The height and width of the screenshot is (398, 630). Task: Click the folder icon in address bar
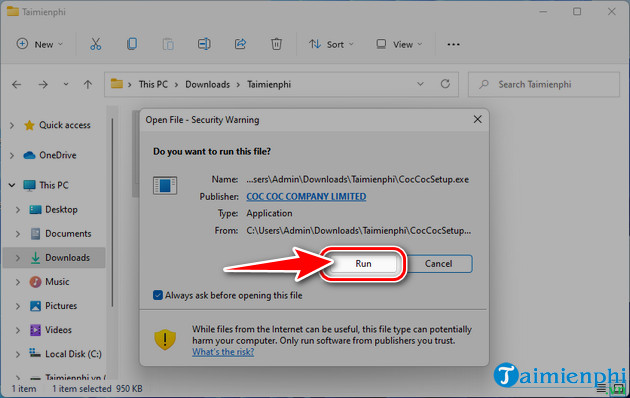(x=117, y=84)
